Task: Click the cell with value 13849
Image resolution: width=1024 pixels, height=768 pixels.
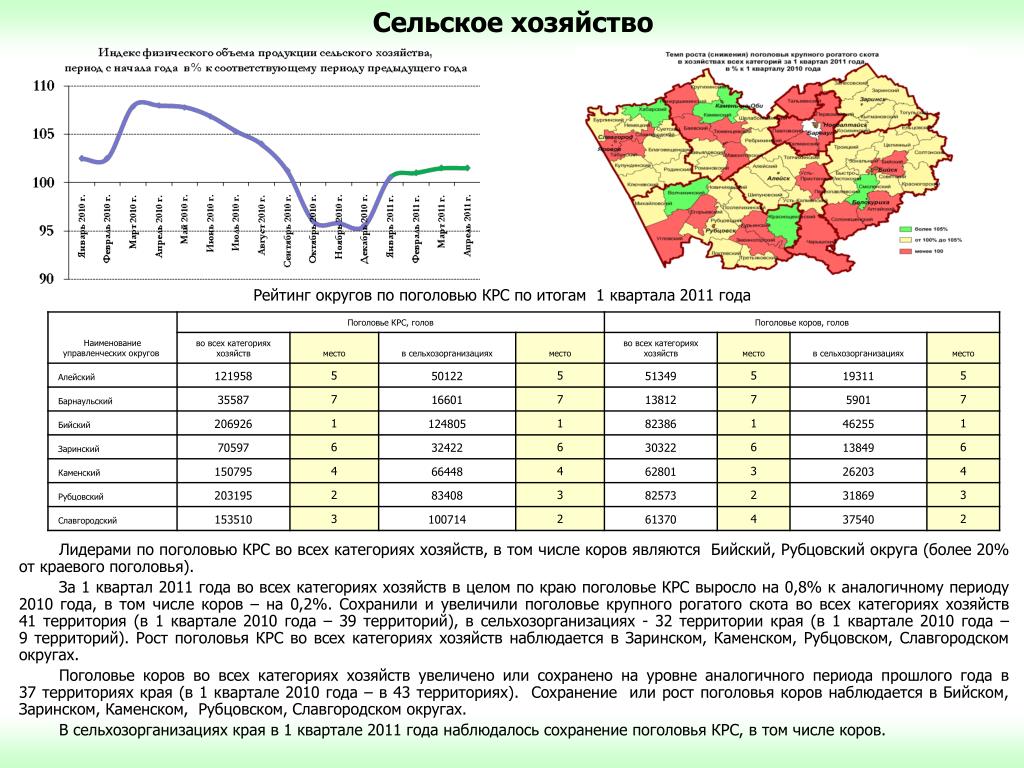Action: point(858,448)
